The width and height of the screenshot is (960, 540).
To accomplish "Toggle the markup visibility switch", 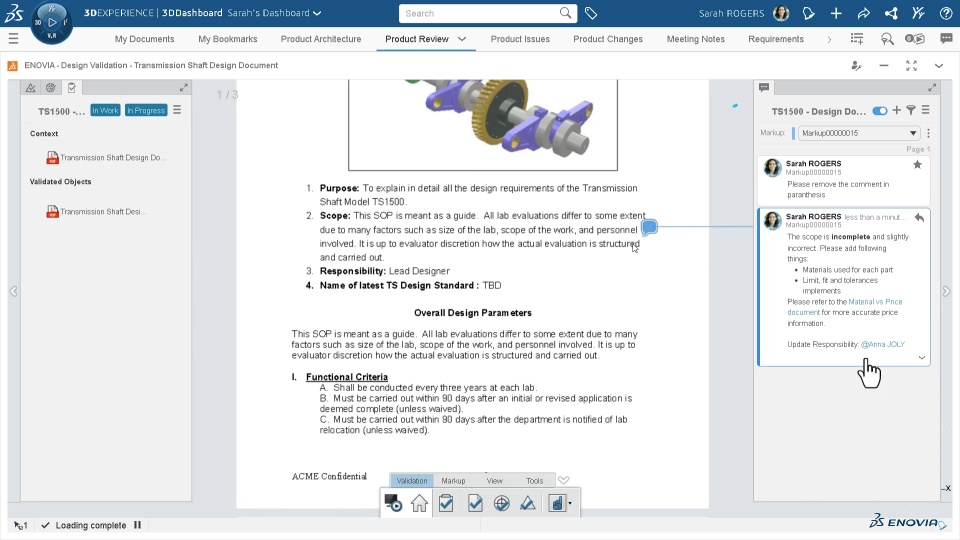I will click(880, 111).
